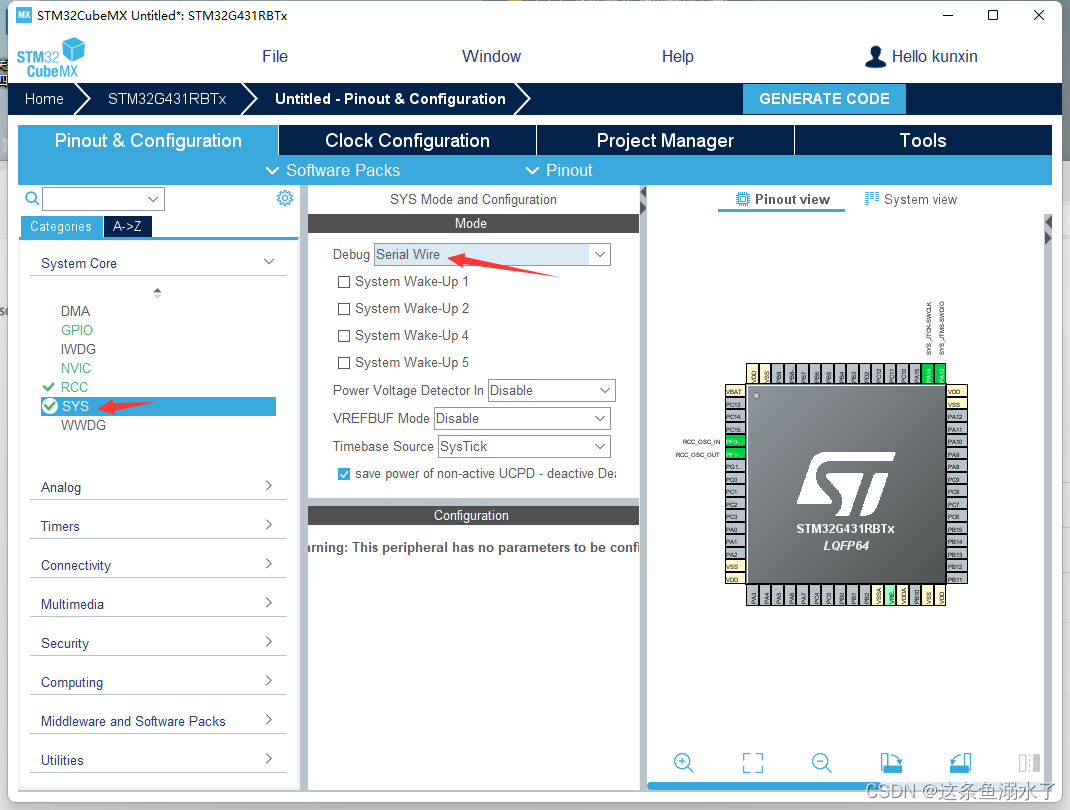Rotate the chip counter-clockwise using toolbar icon

pyautogui.click(x=960, y=762)
